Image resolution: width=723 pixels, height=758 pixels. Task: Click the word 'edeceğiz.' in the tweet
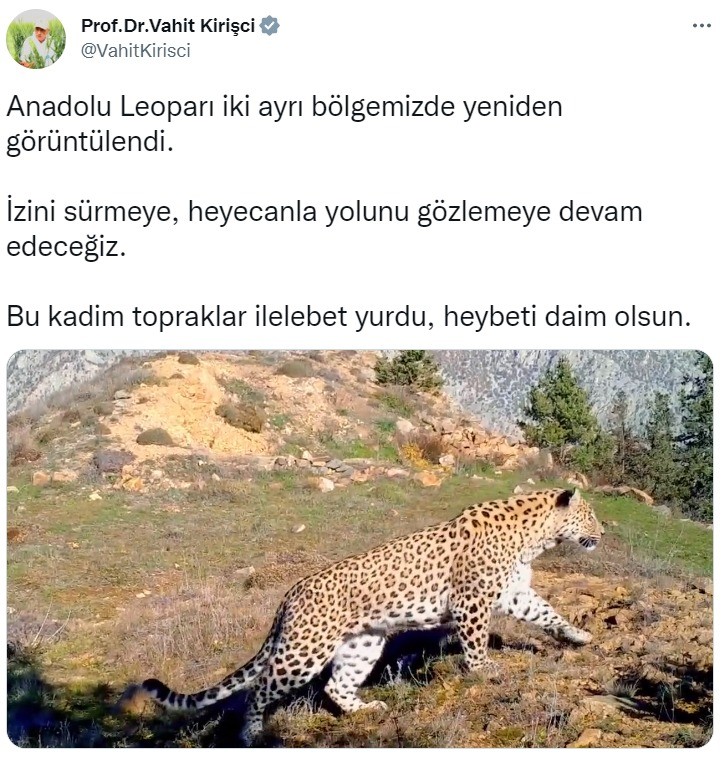point(66,248)
